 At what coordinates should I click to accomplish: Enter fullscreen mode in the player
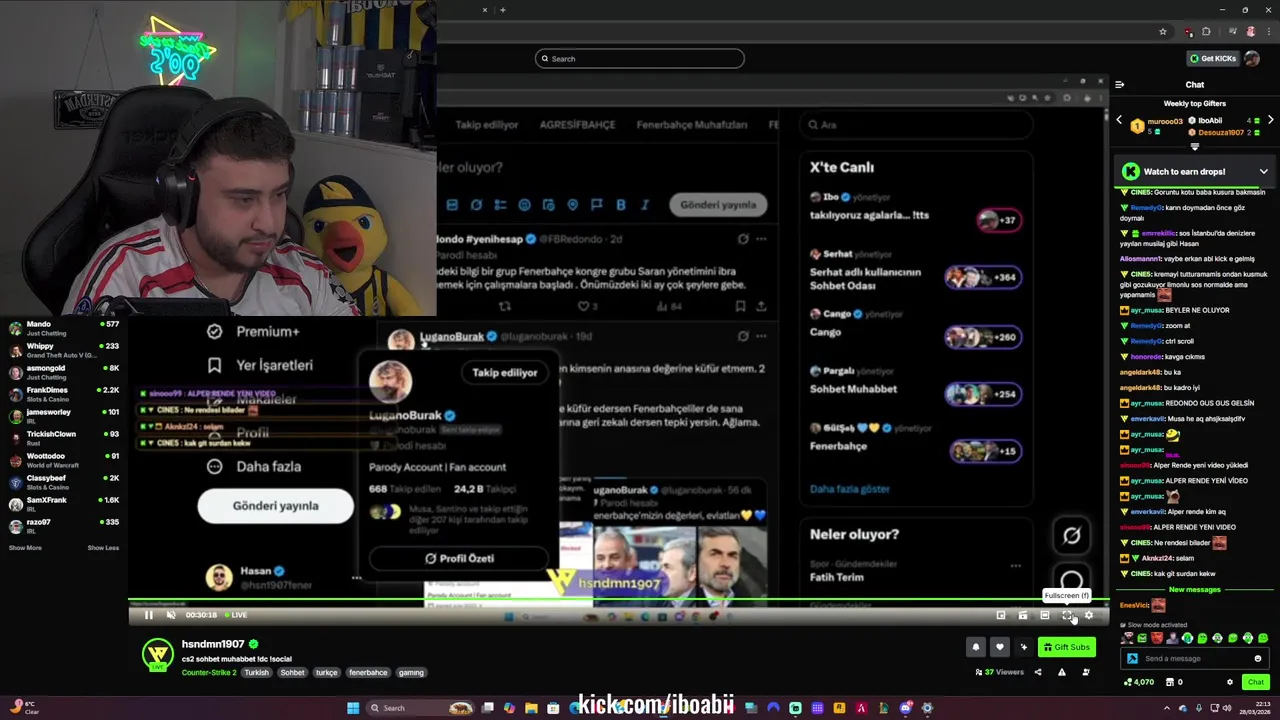pyautogui.click(x=1067, y=615)
